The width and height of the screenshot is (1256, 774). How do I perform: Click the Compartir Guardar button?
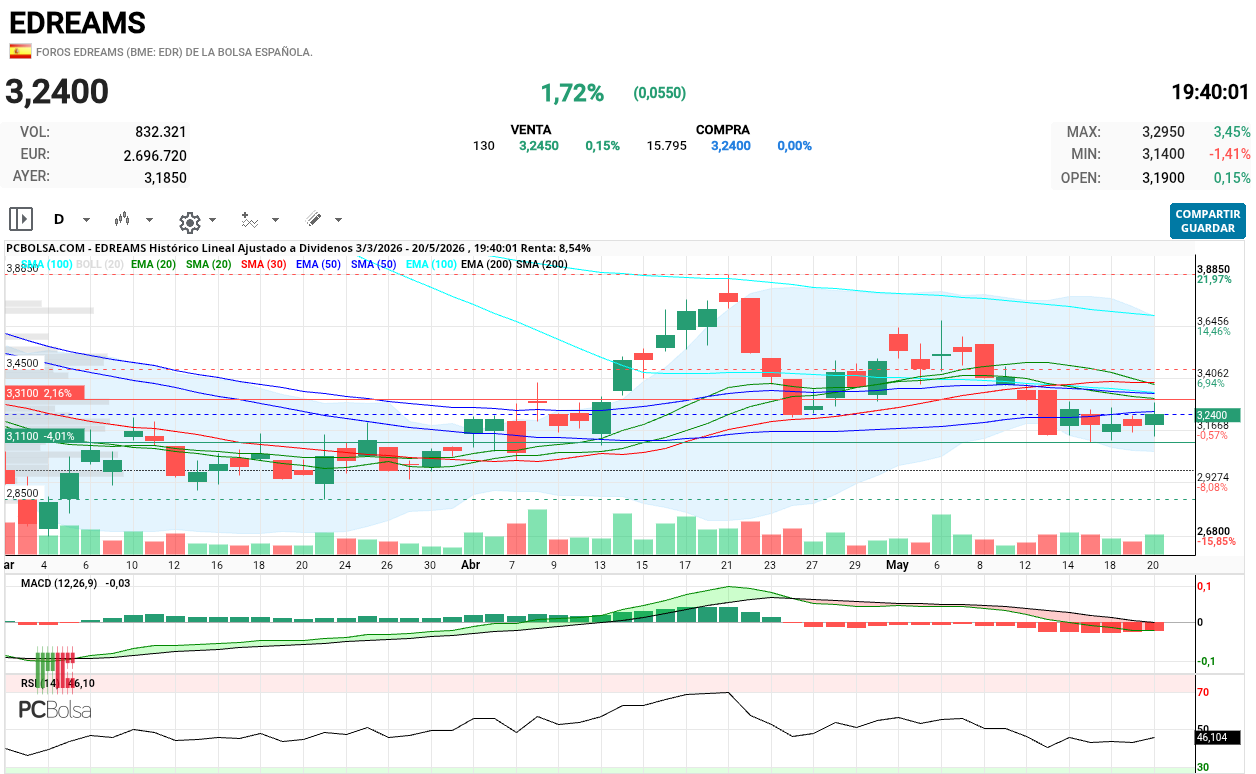pyautogui.click(x=1208, y=221)
